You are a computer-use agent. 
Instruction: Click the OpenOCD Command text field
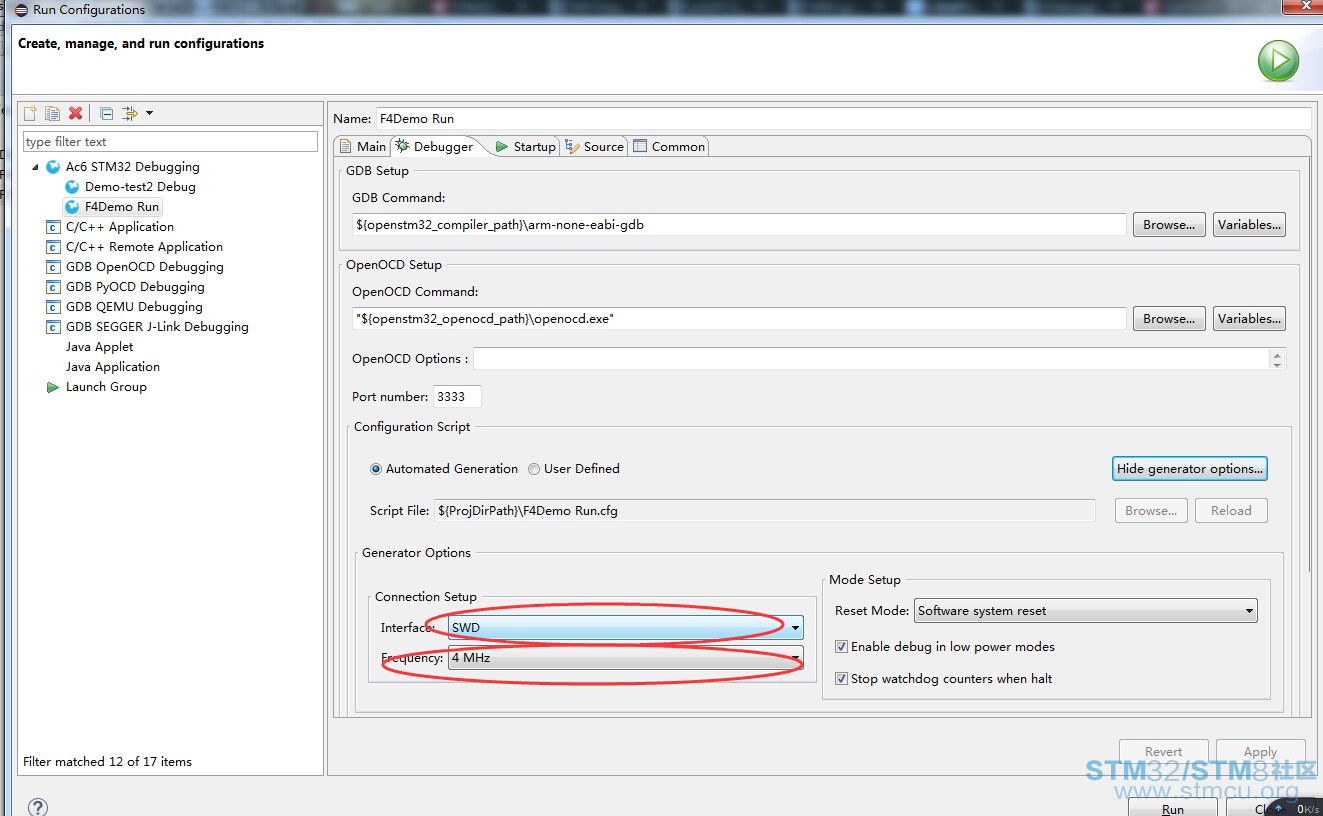(x=739, y=319)
